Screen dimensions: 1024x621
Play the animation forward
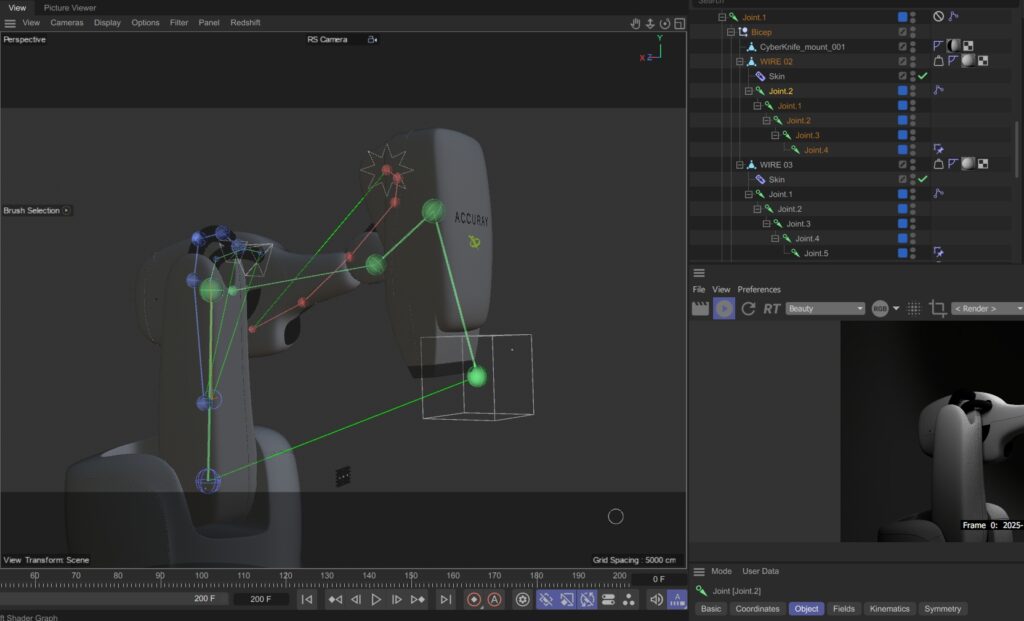(376, 599)
